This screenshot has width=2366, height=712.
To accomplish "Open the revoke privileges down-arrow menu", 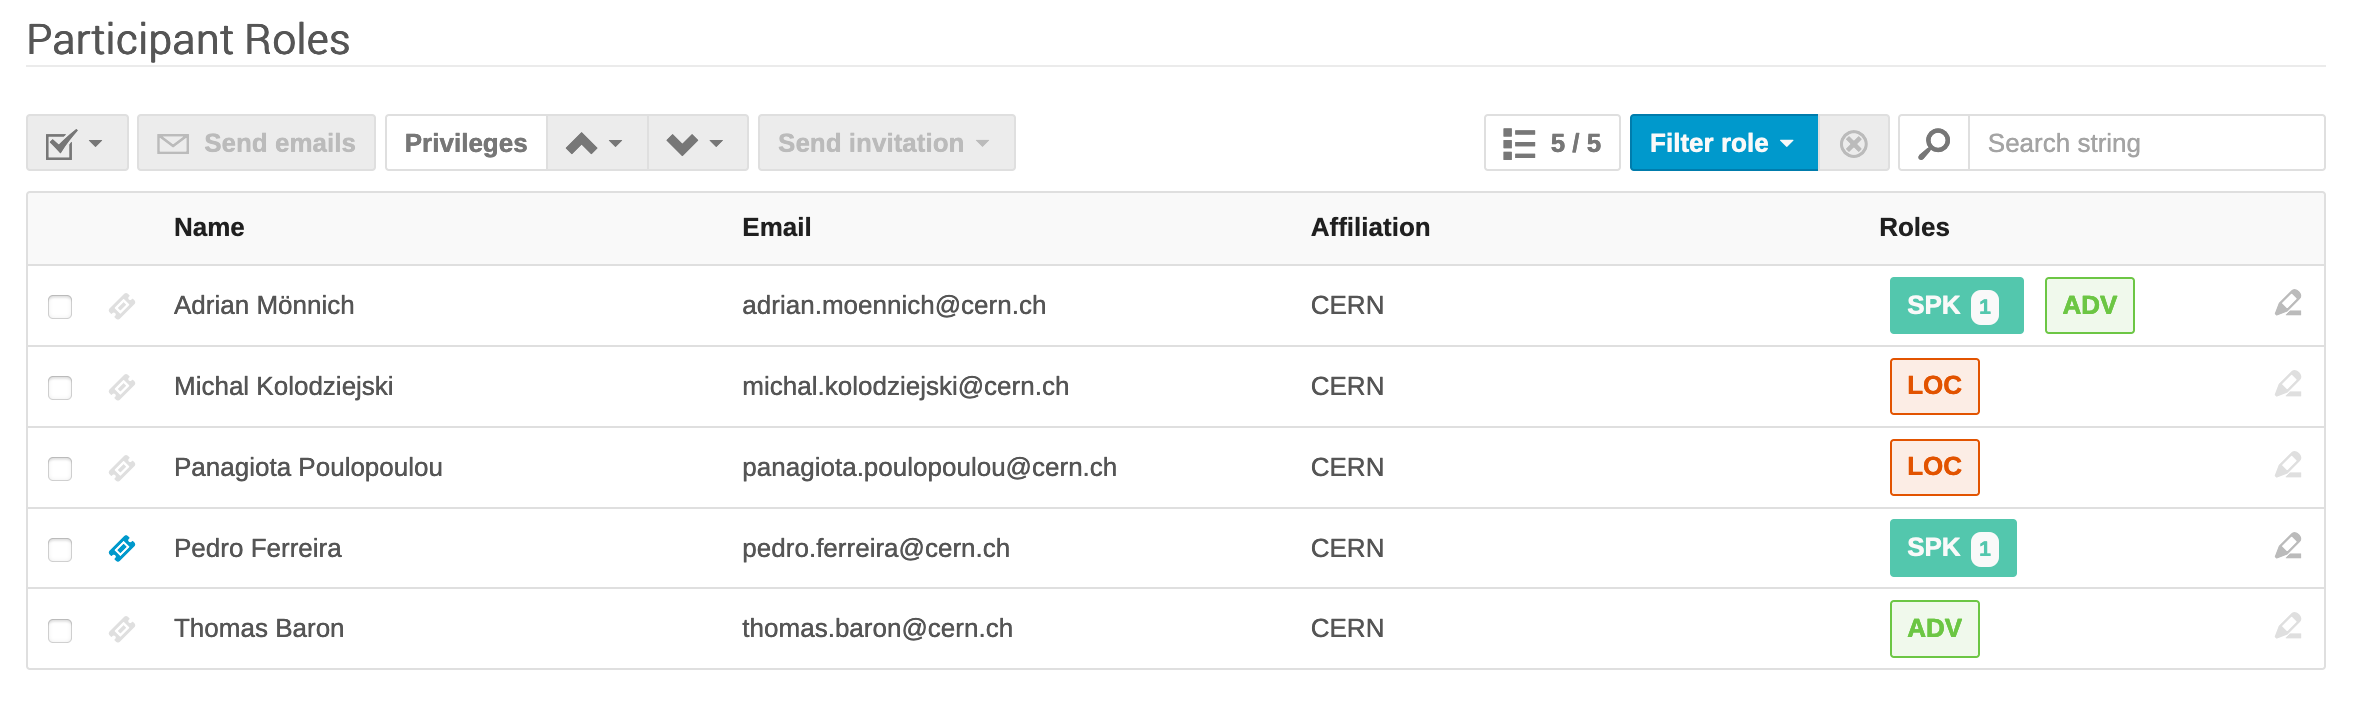I will point(698,143).
